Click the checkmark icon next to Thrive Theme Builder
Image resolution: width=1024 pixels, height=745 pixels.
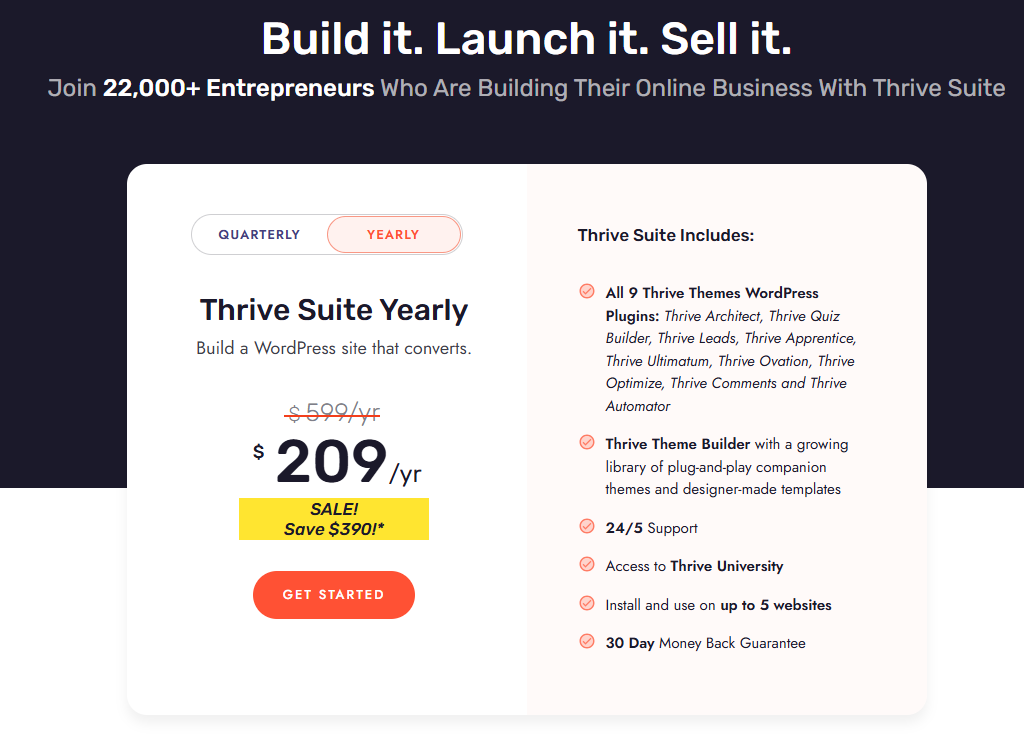click(x=587, y=443)
